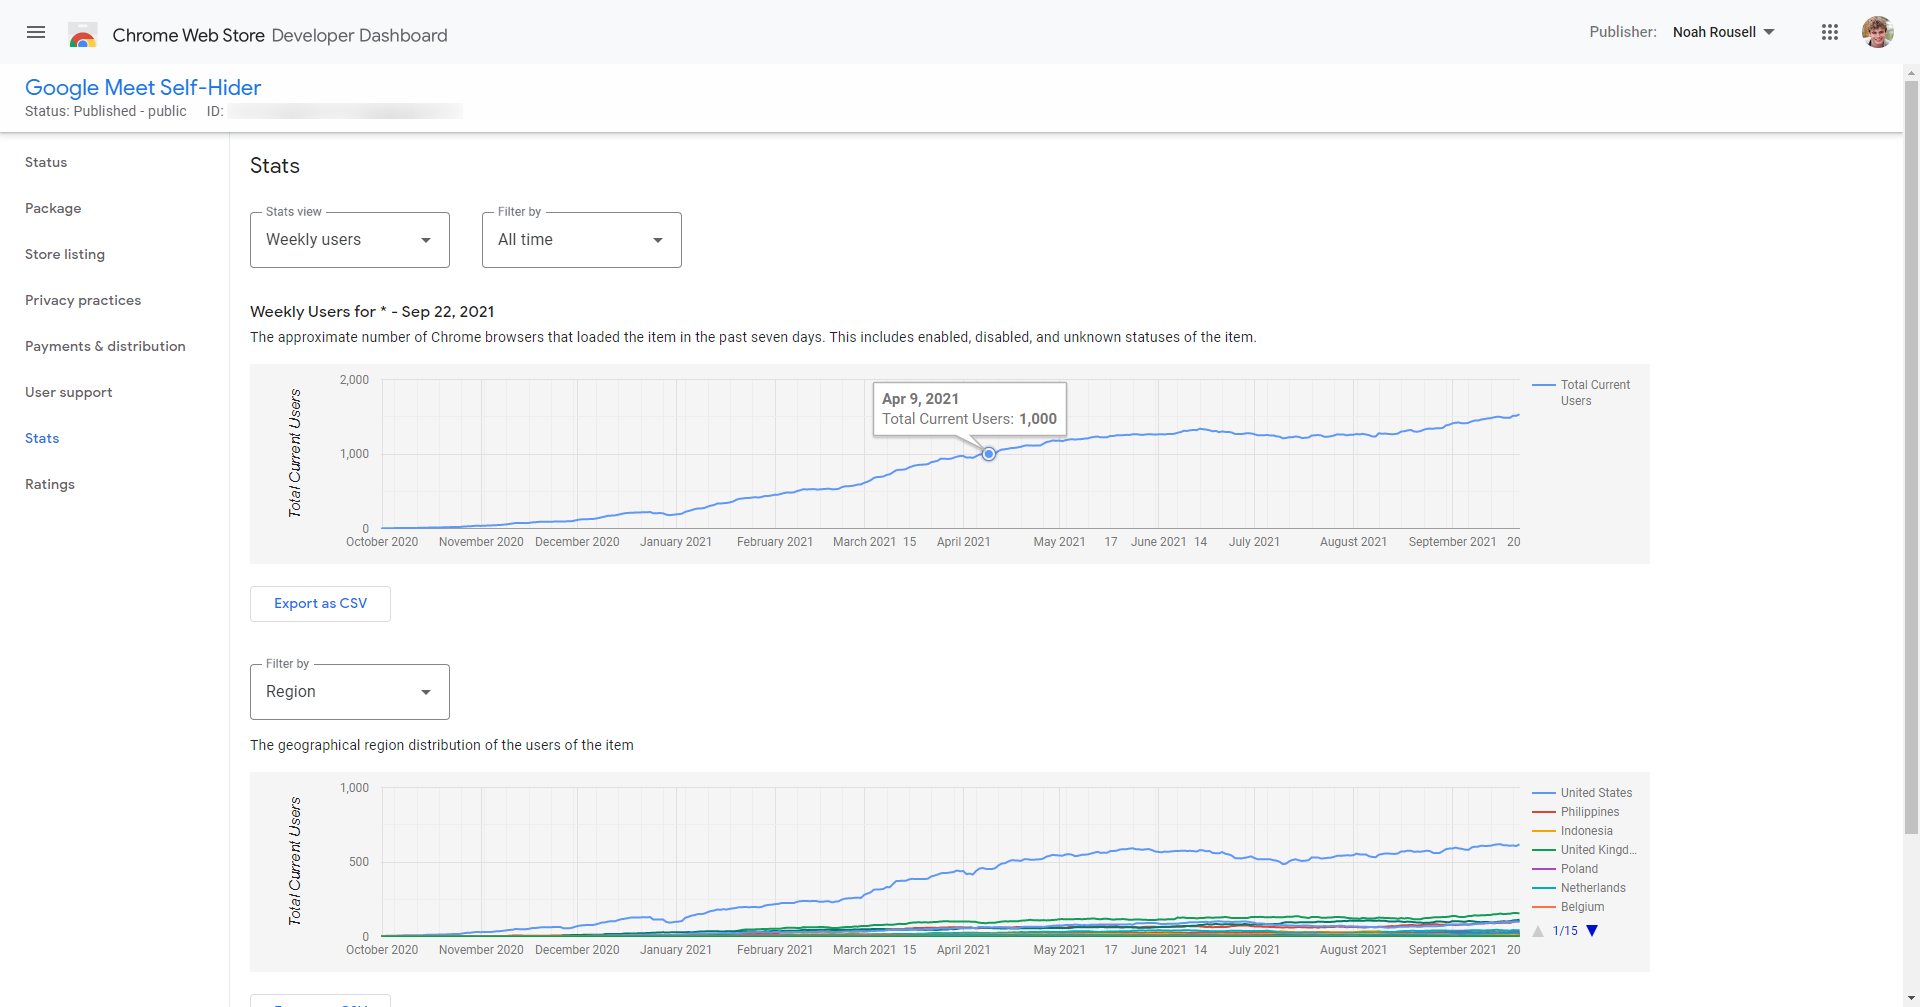Image resolution: width=1920 pixels, height=1007 pixels.
Task: Click the scrollbar down arrow
Action: click(x=1911, y=998)
